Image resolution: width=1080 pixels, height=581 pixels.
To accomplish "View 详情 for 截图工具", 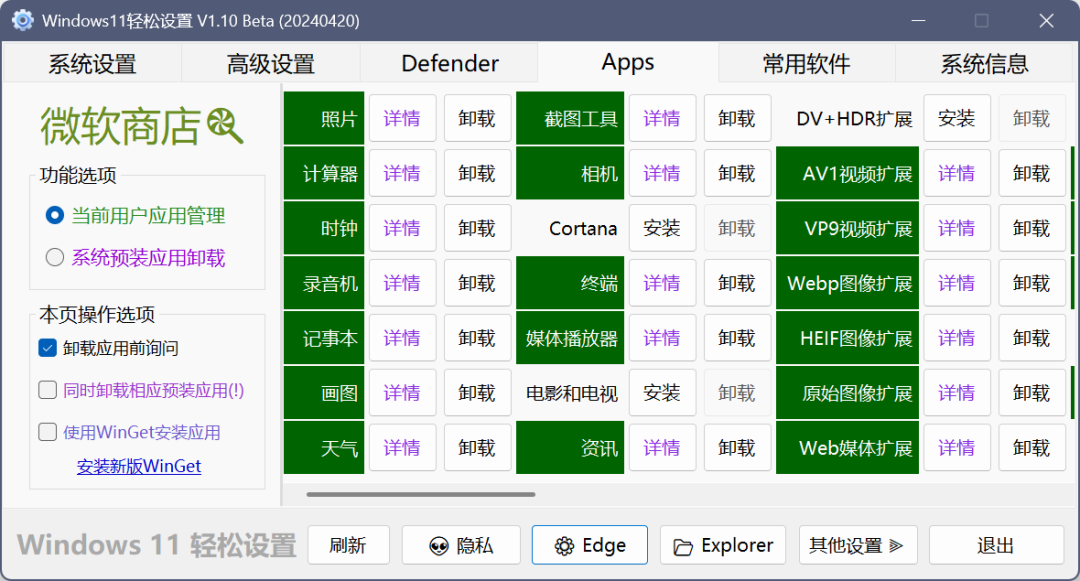I will point(662,118).
